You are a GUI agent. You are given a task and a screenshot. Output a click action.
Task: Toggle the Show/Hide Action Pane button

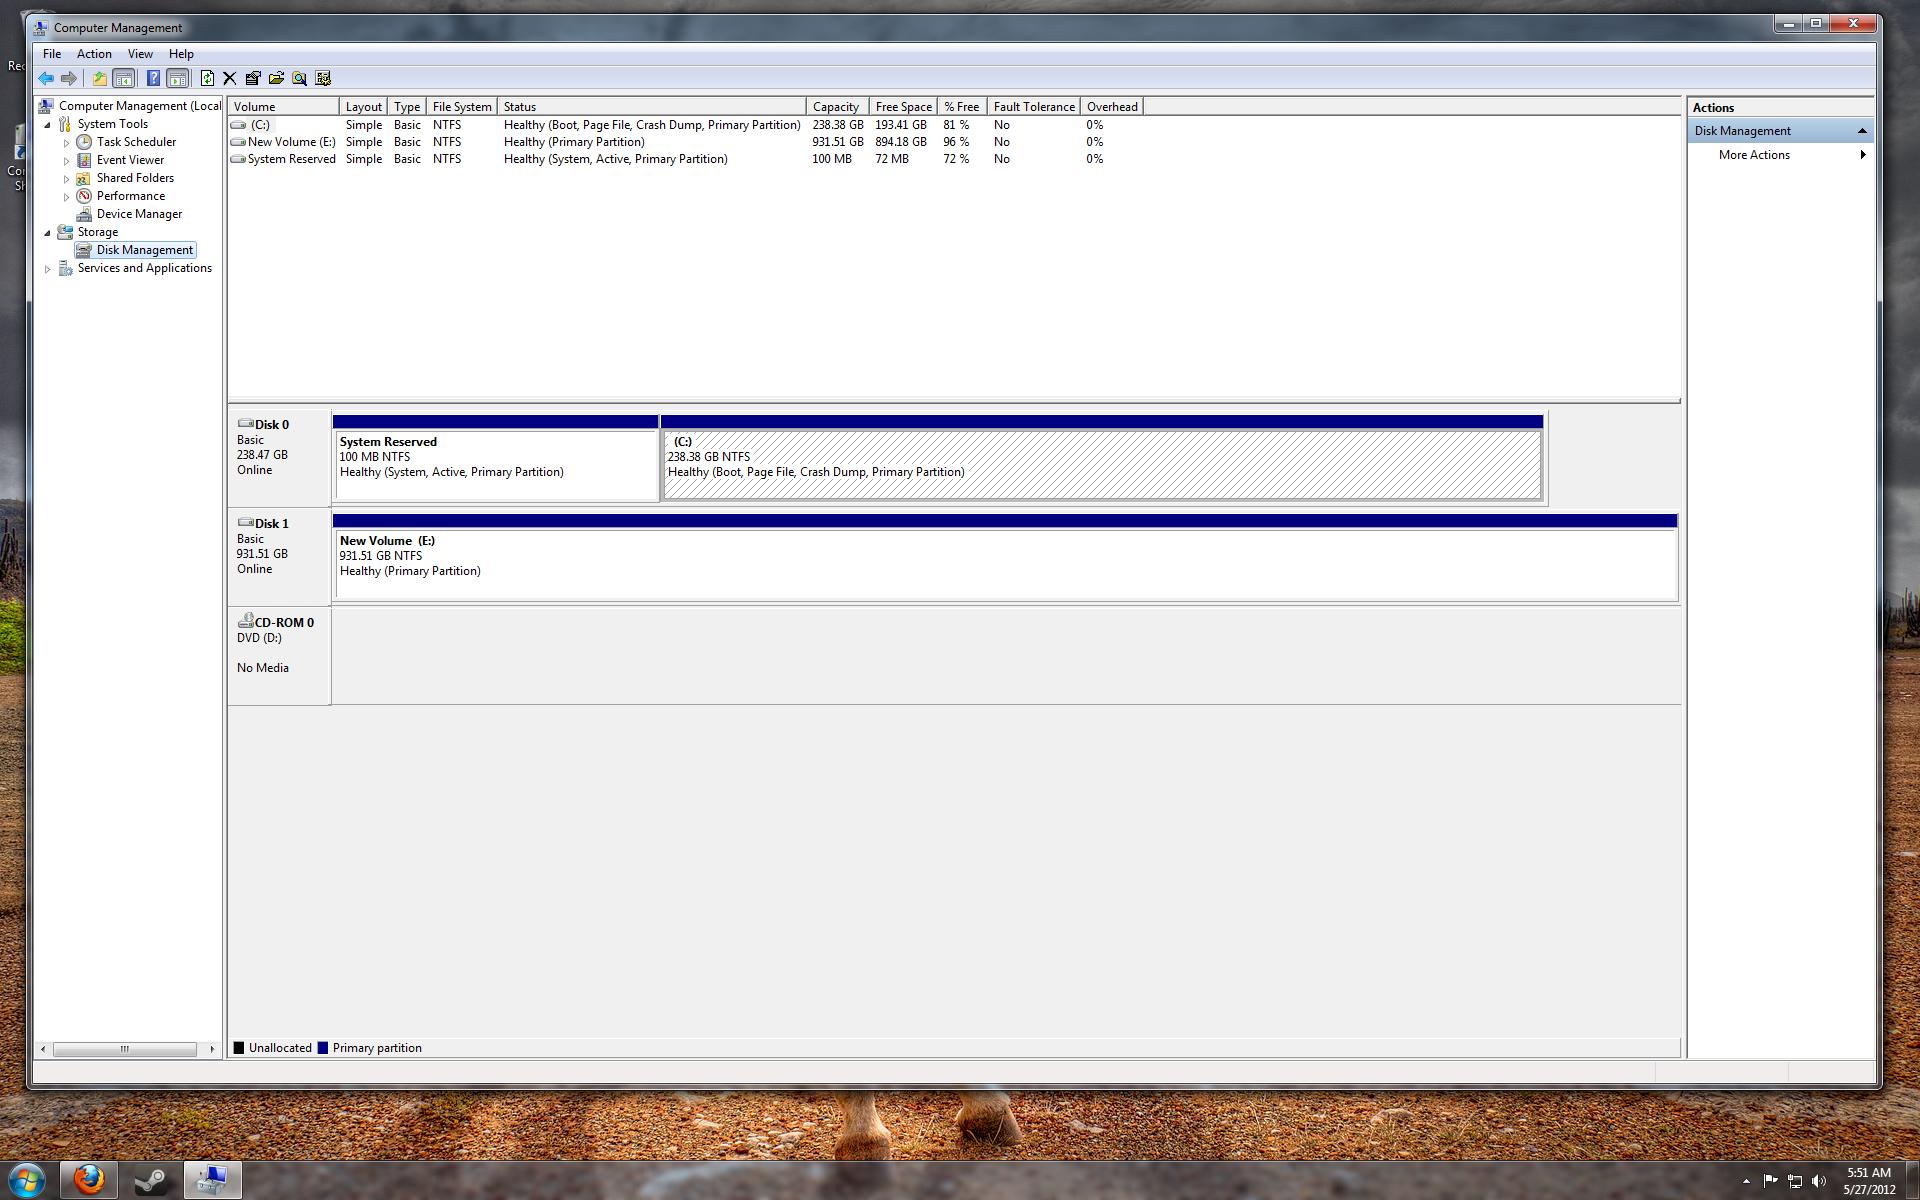177,78
